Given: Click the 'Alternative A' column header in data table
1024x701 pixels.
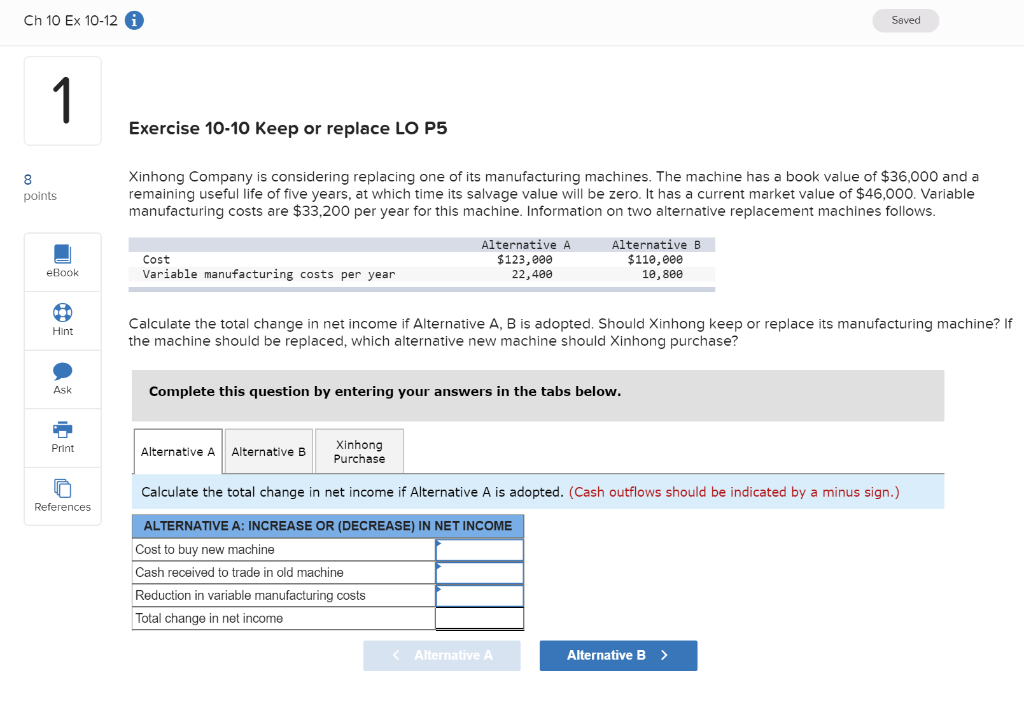Looking at the screenshot, I should [x=526, y=245].
